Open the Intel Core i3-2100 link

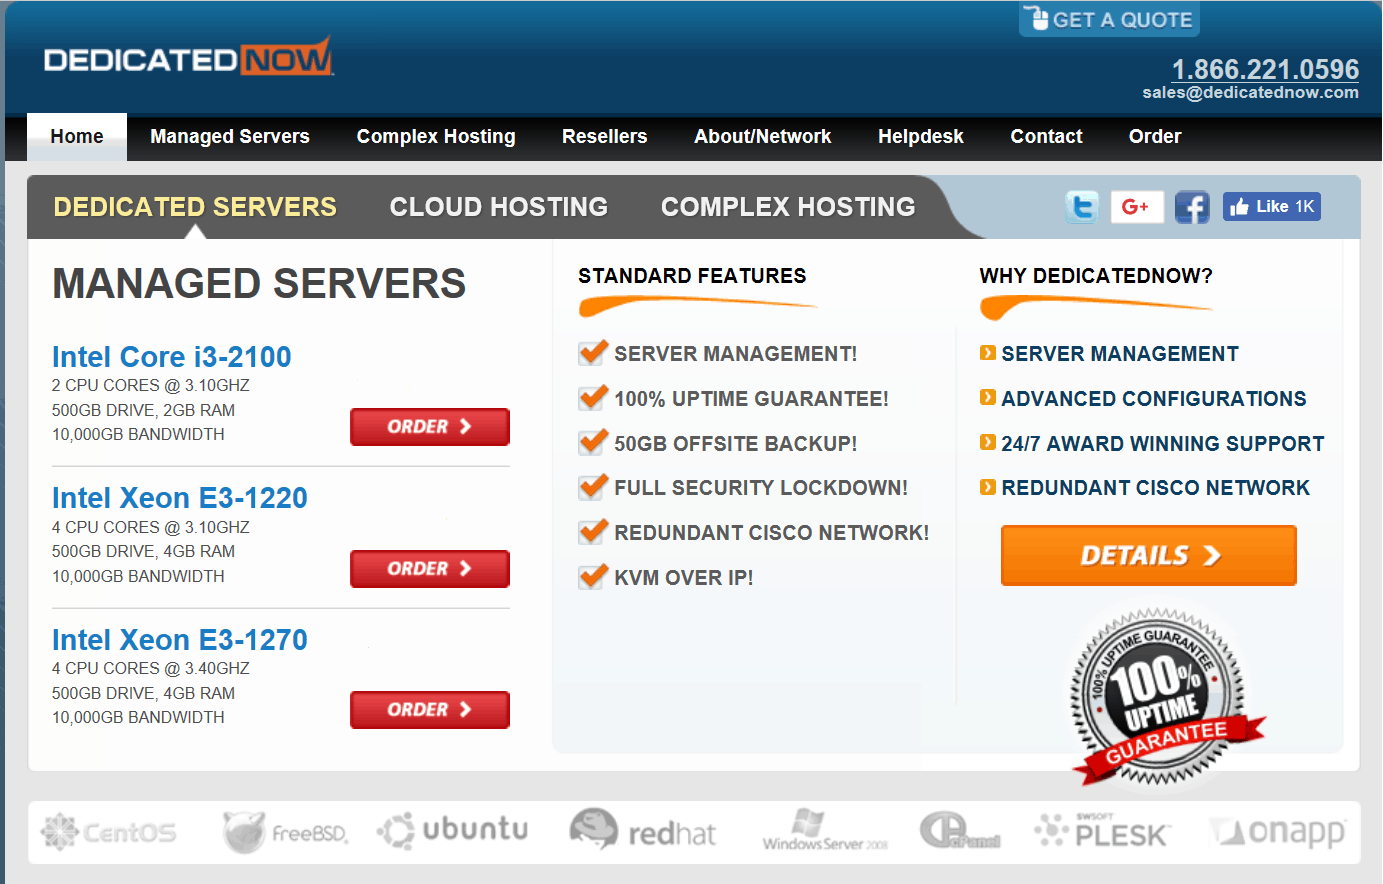tap(172, 357)
